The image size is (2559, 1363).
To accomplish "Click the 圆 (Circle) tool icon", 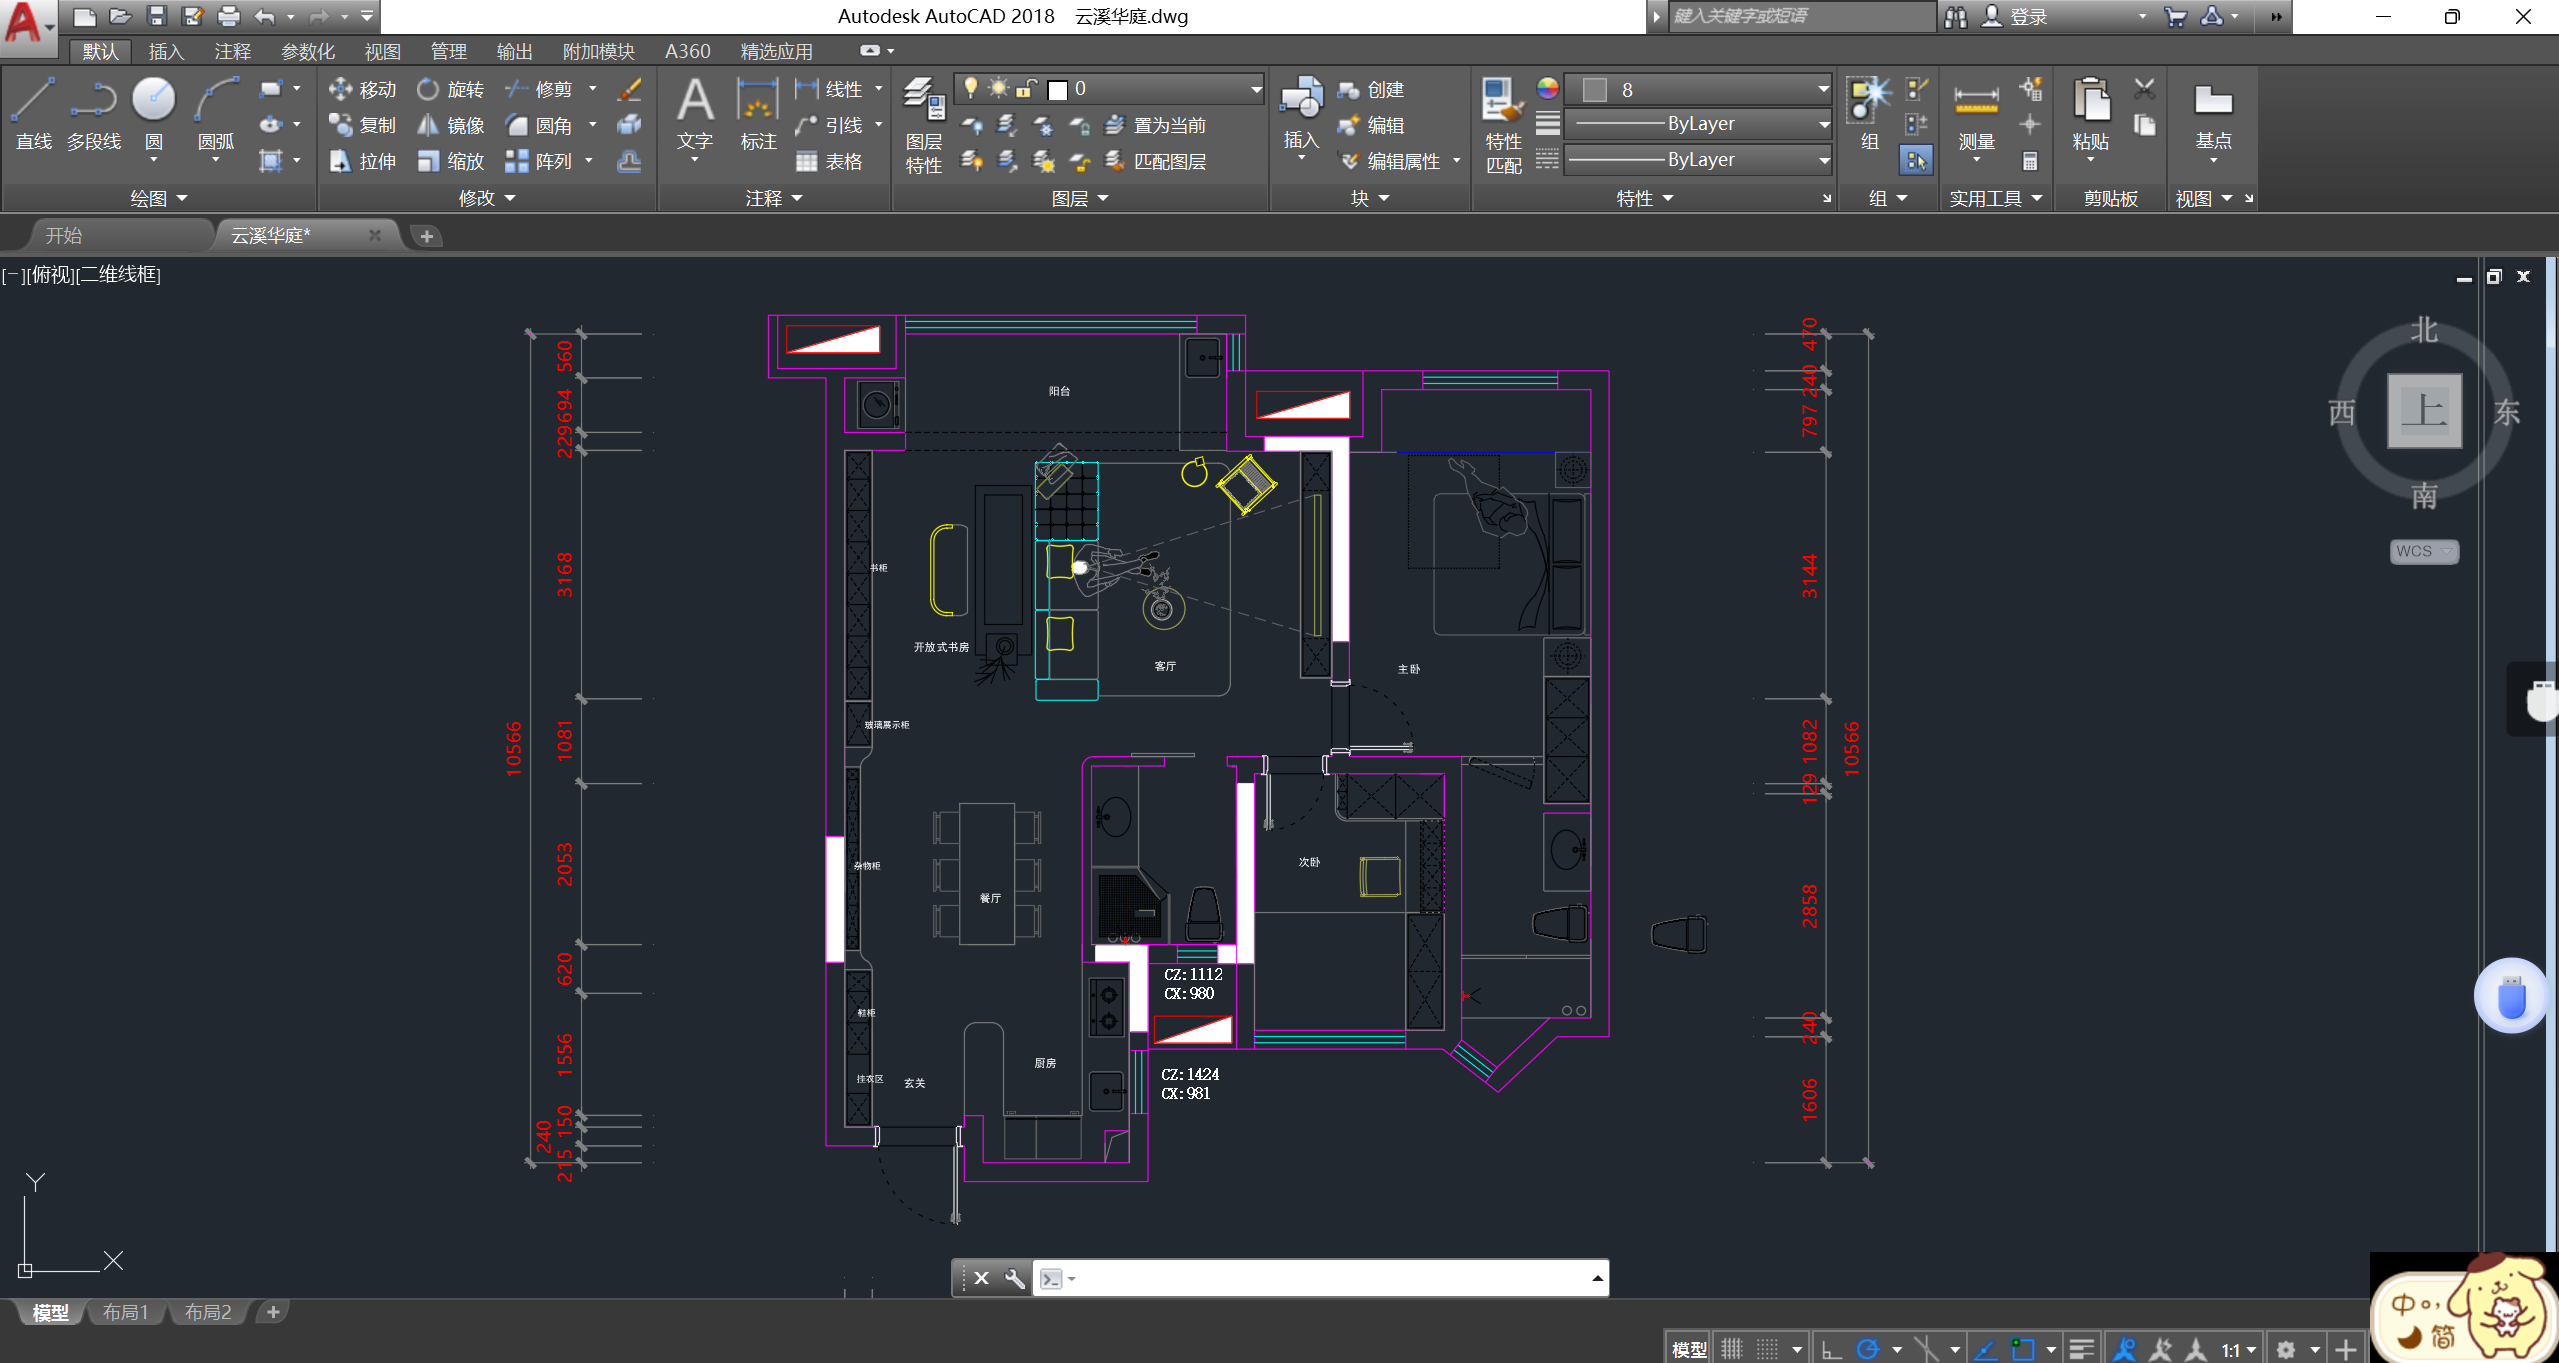I will pyautogui.click(x=153, y=100).
